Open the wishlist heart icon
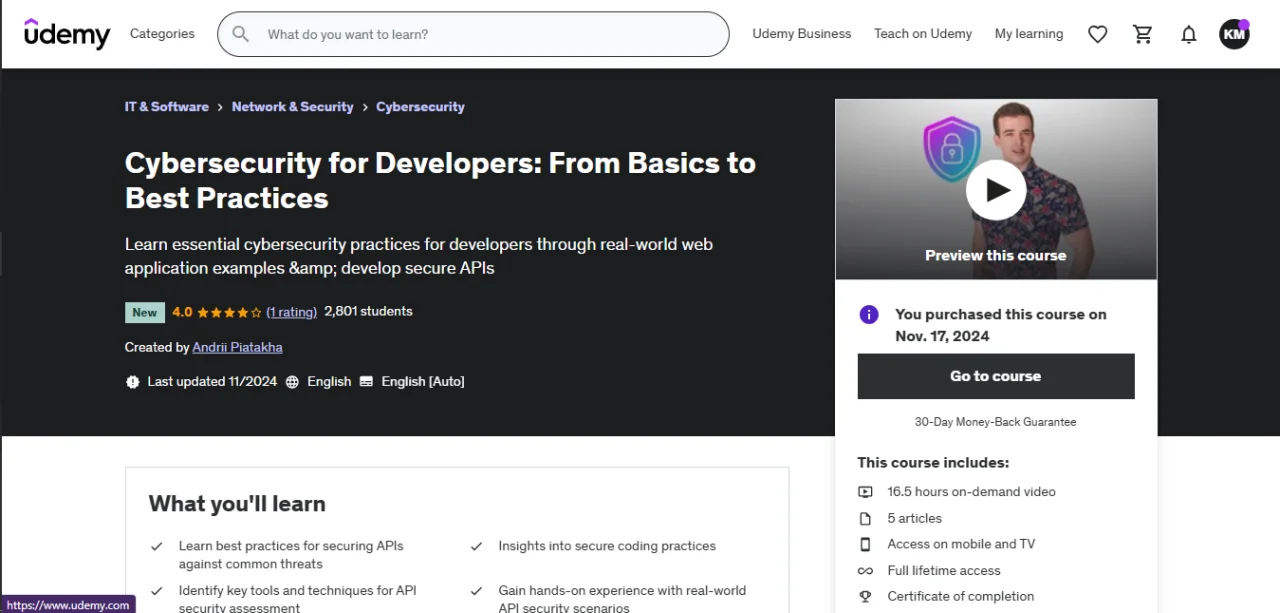 pyautogui.click(x=1097, y=34)
